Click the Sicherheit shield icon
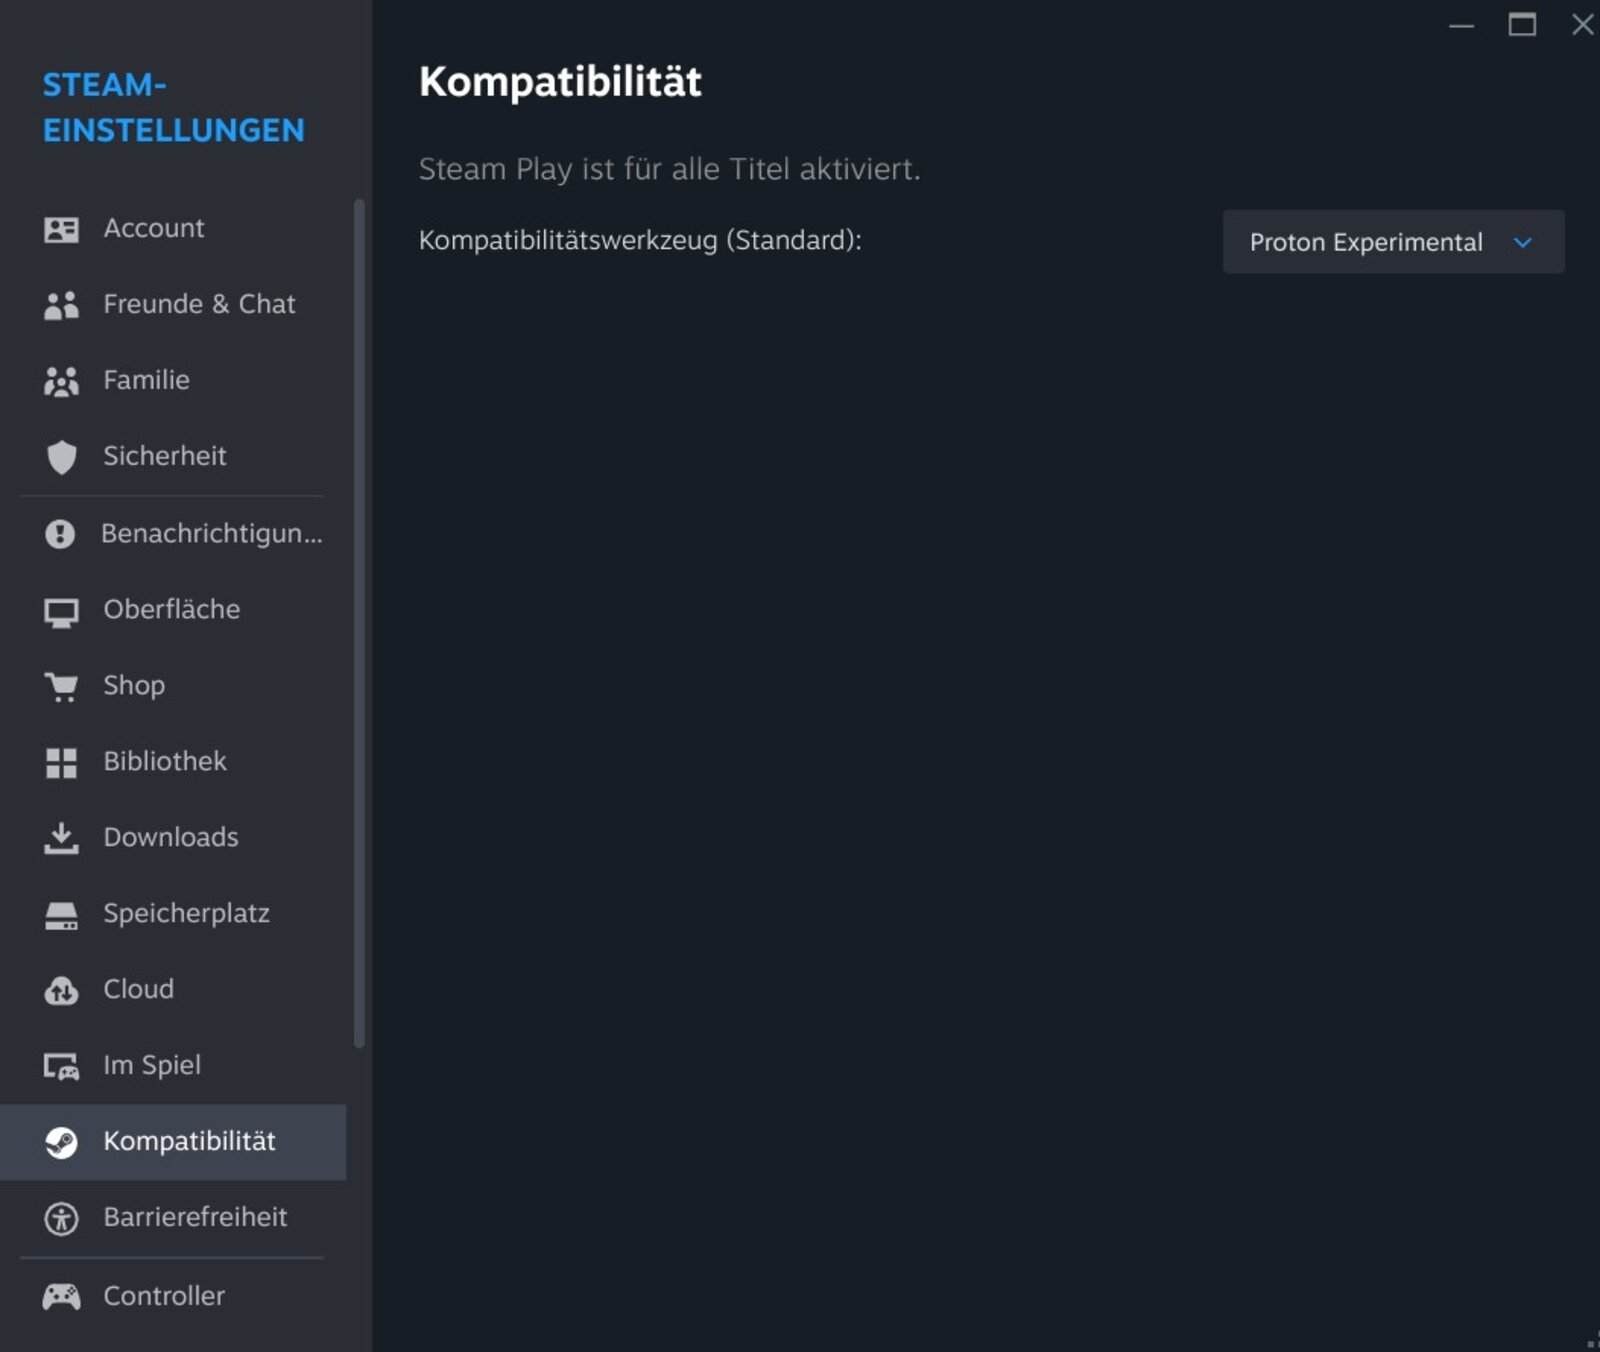Image resolution: width=1600 pixels, height=1352 pixels. [61, 457]
